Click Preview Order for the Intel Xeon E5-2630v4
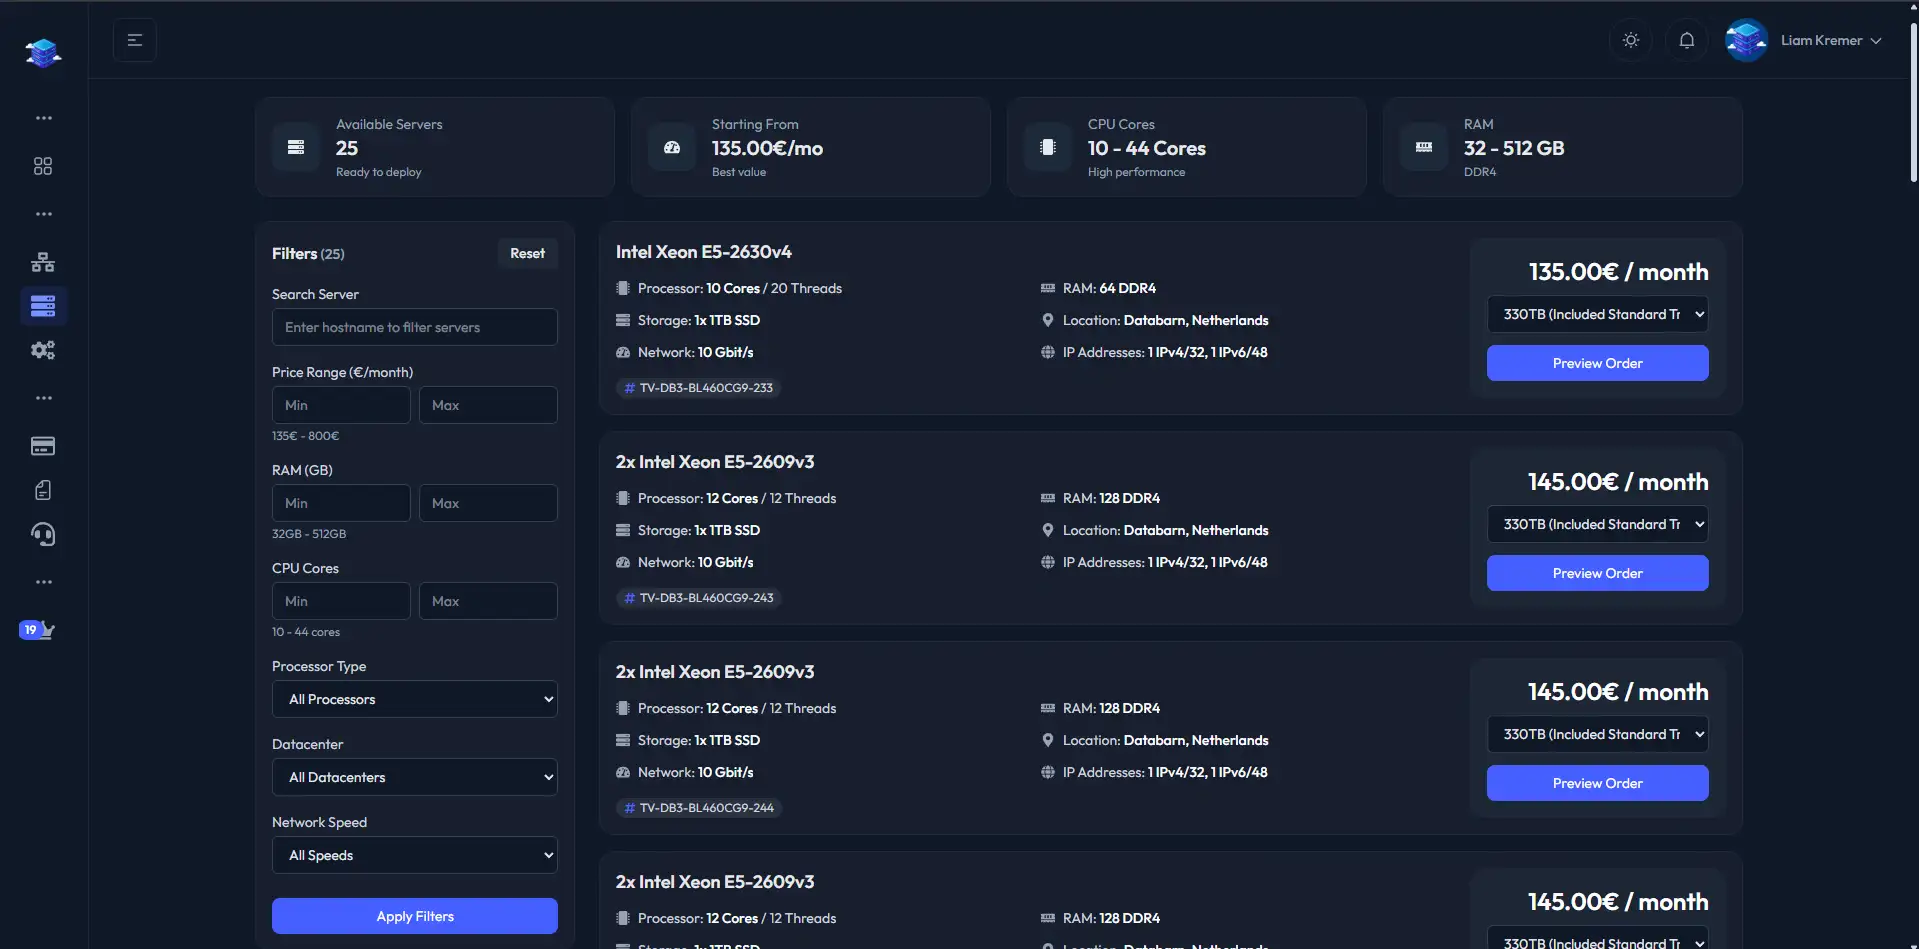 tap(1597, 362)
